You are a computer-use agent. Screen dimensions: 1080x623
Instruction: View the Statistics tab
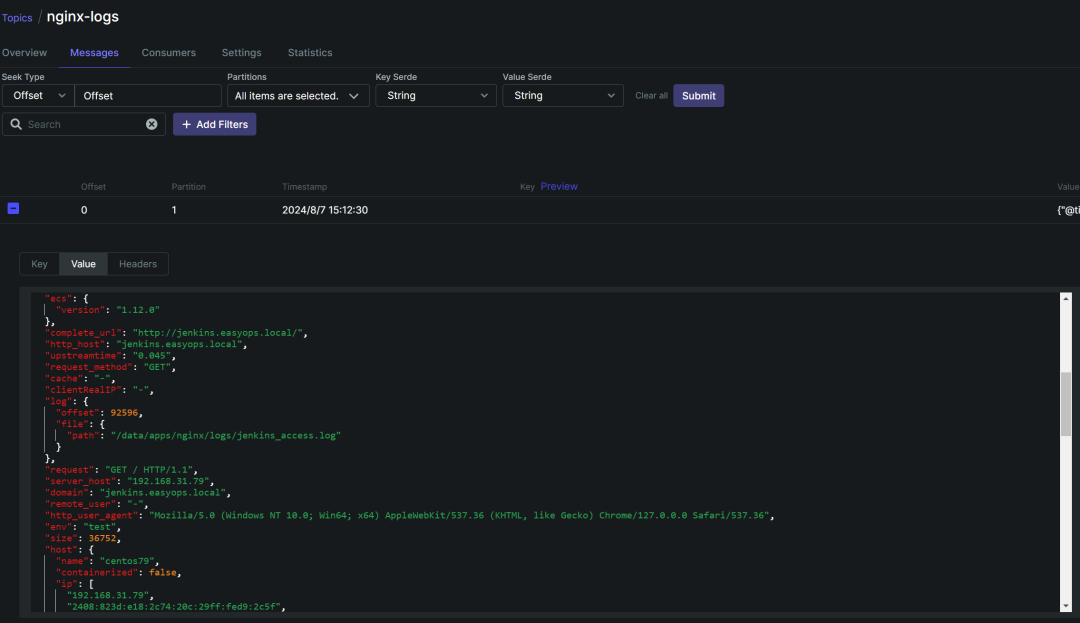pos(310,52)
